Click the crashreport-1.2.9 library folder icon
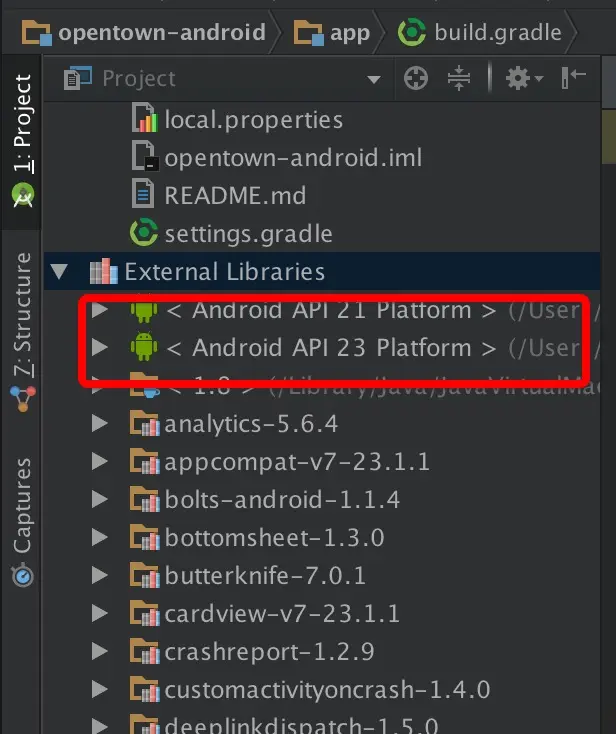The height and width of the screenshot is (734, 616). (145, 651)
